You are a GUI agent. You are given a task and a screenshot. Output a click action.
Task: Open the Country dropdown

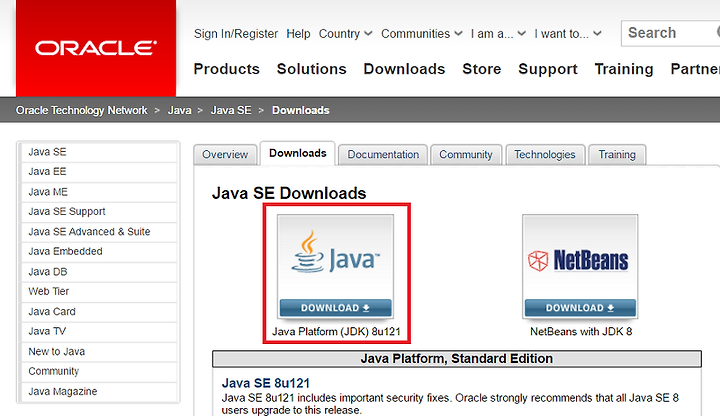[345, 34]
